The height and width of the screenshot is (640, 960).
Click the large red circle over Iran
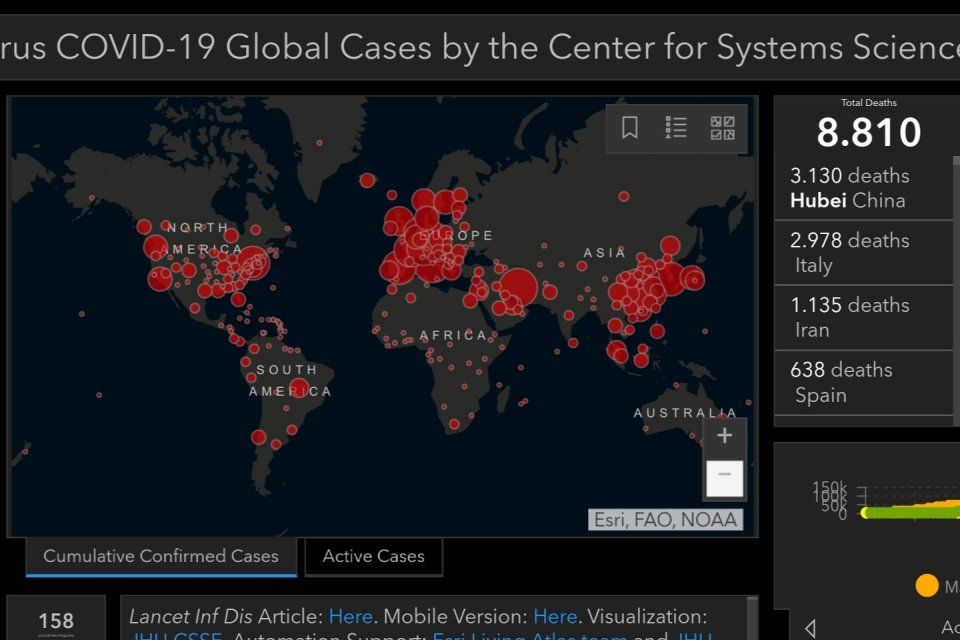(x=518, y=288)
